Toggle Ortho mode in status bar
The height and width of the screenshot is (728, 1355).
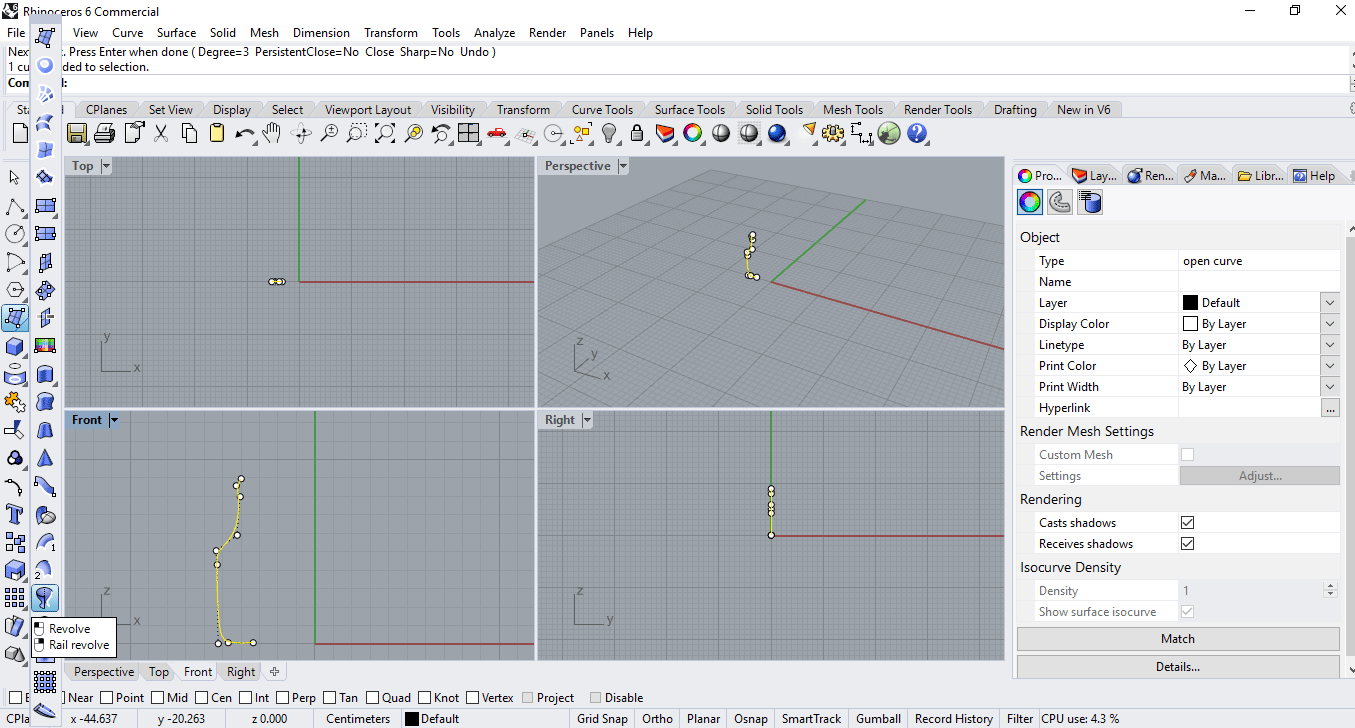click(657, 719)
